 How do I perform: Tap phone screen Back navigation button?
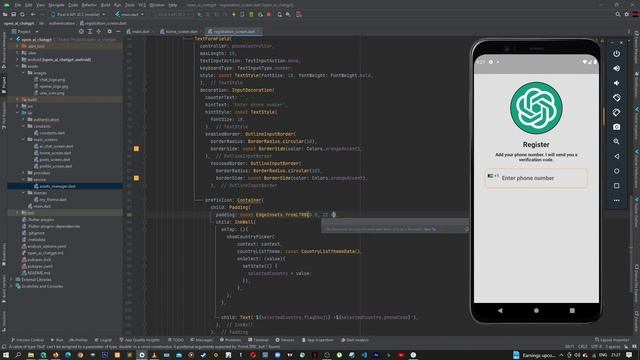click(x=500, y=311)
